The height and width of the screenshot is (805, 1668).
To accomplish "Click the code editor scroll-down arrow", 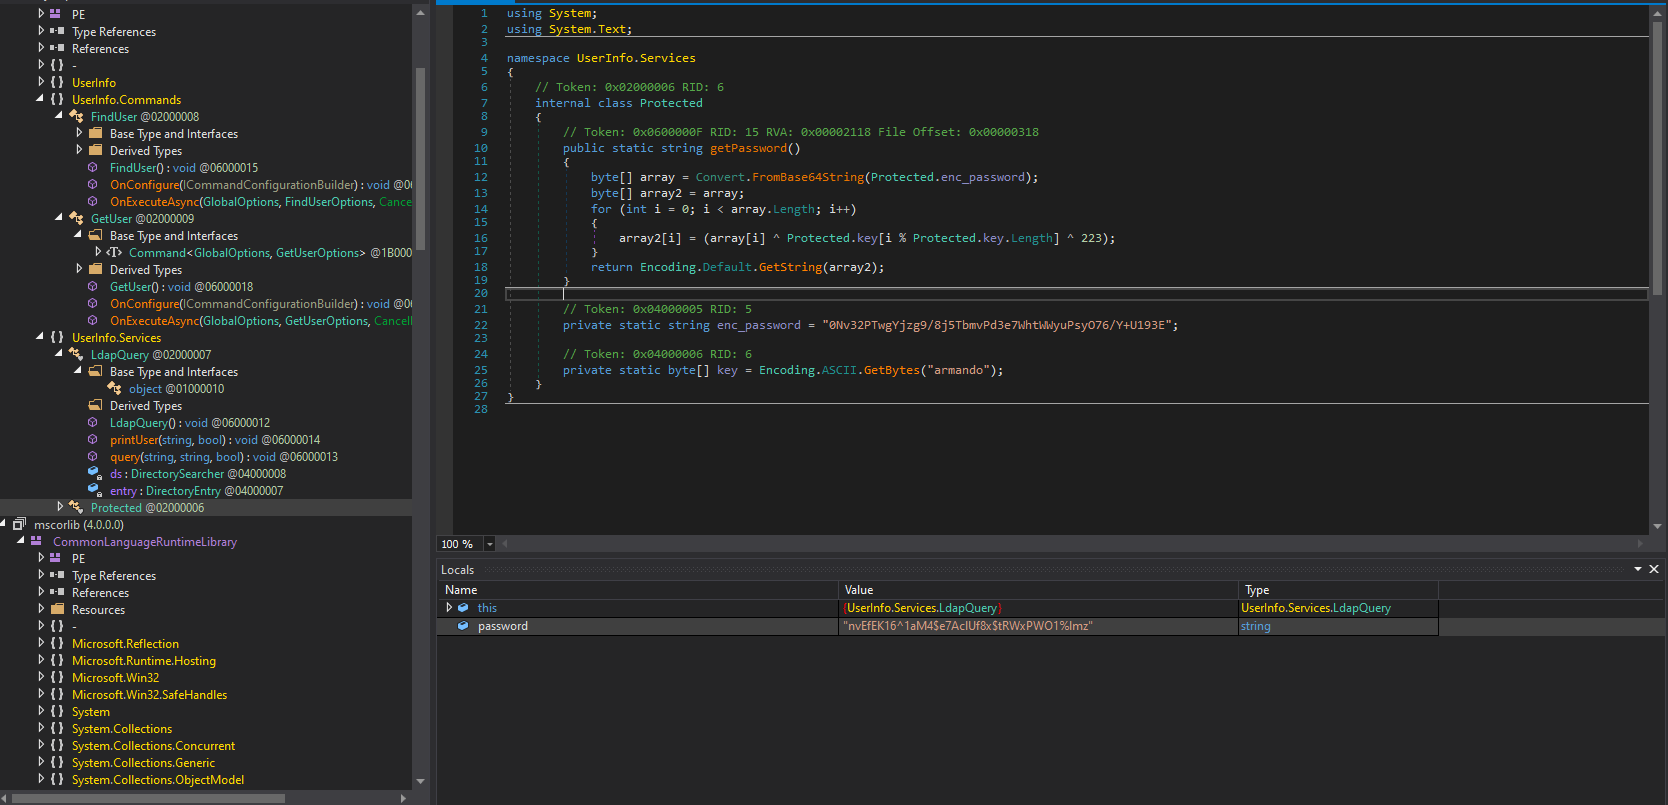I will click(1658, 526).
